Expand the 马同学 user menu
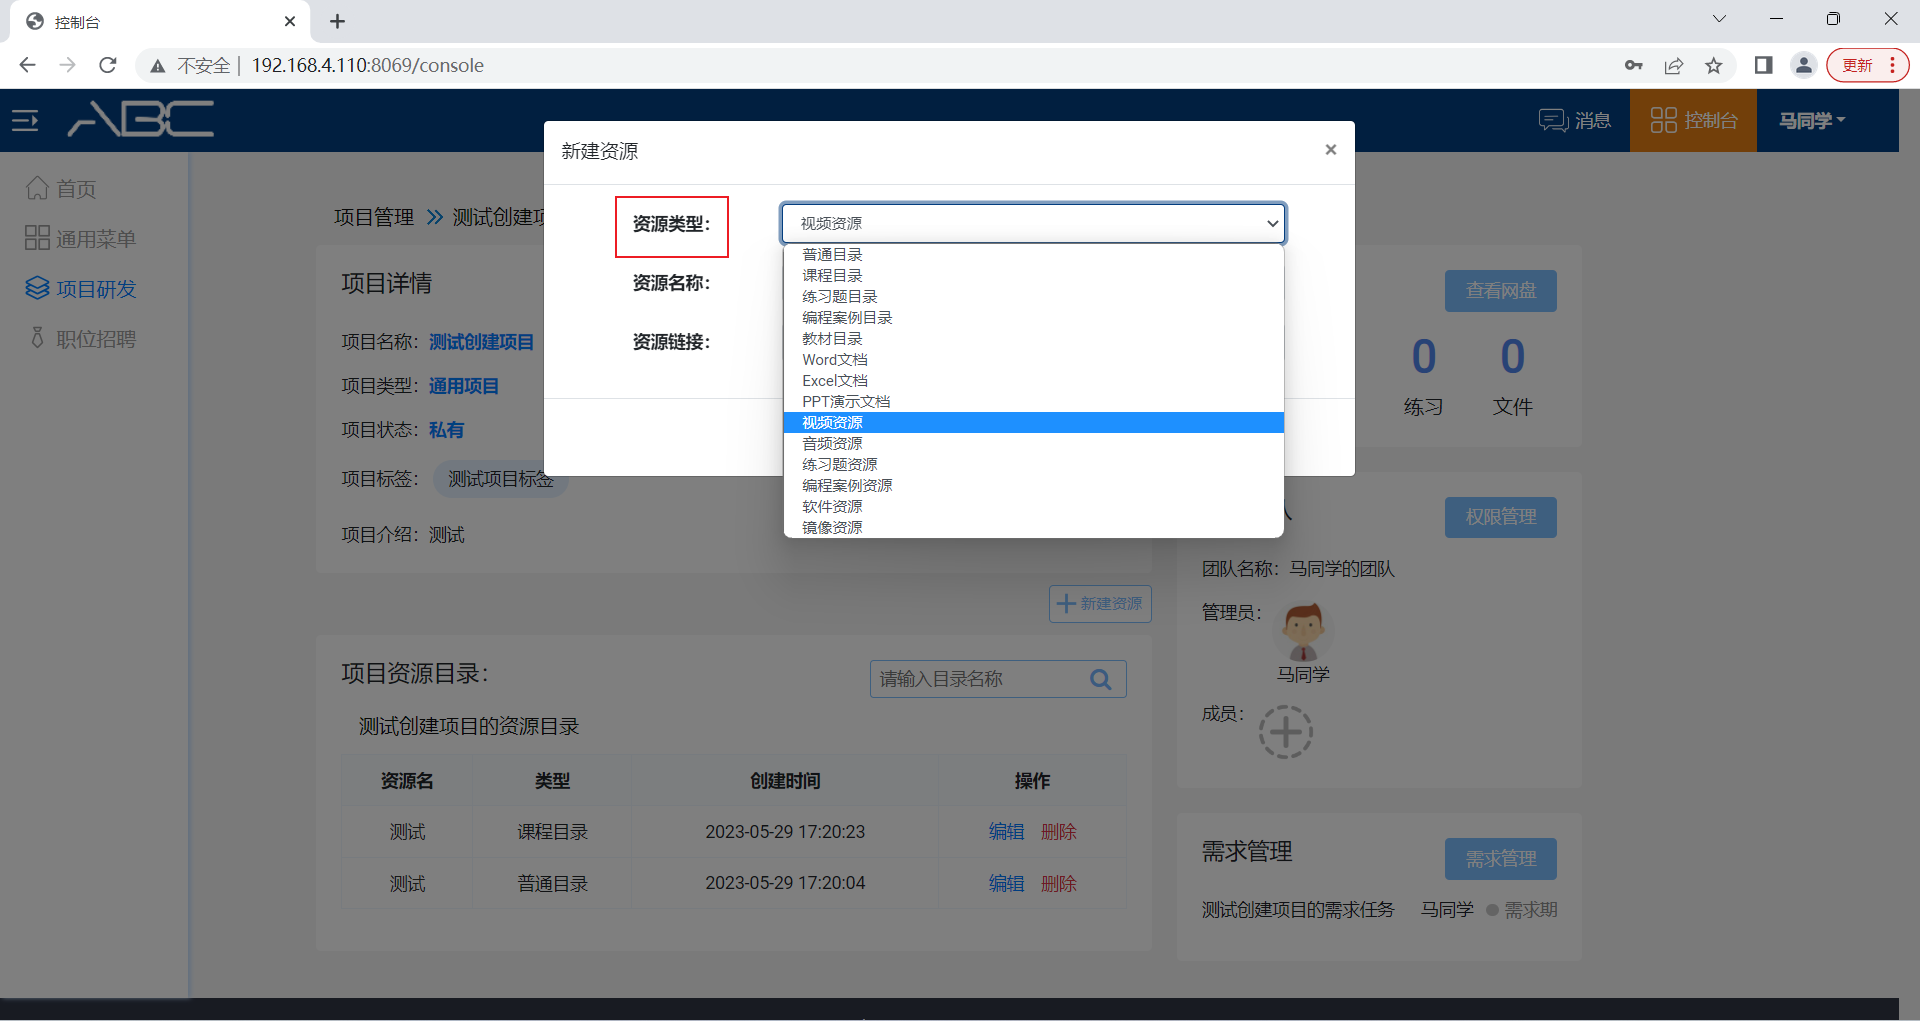The width and height of the screenshot is (1920, 1021). [1811, 120]
